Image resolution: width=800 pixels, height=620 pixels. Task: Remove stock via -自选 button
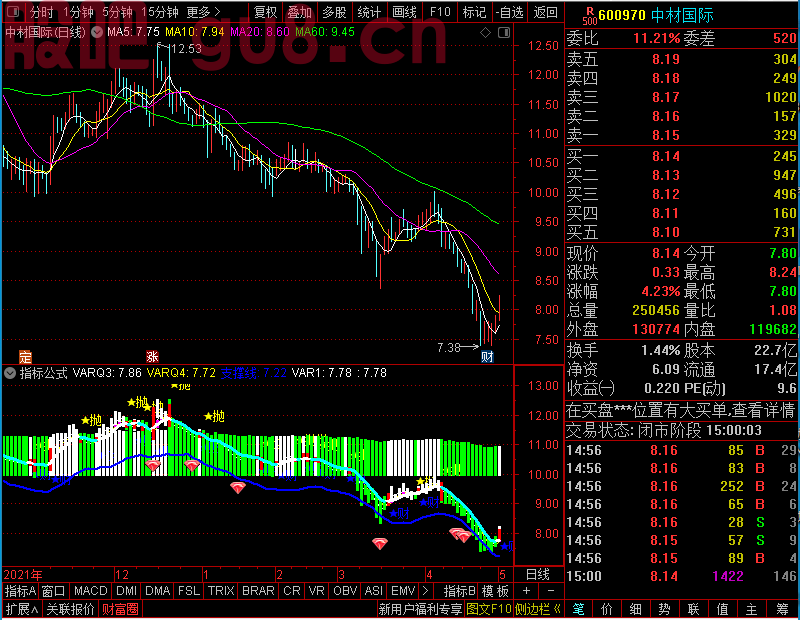coord(509,12)
